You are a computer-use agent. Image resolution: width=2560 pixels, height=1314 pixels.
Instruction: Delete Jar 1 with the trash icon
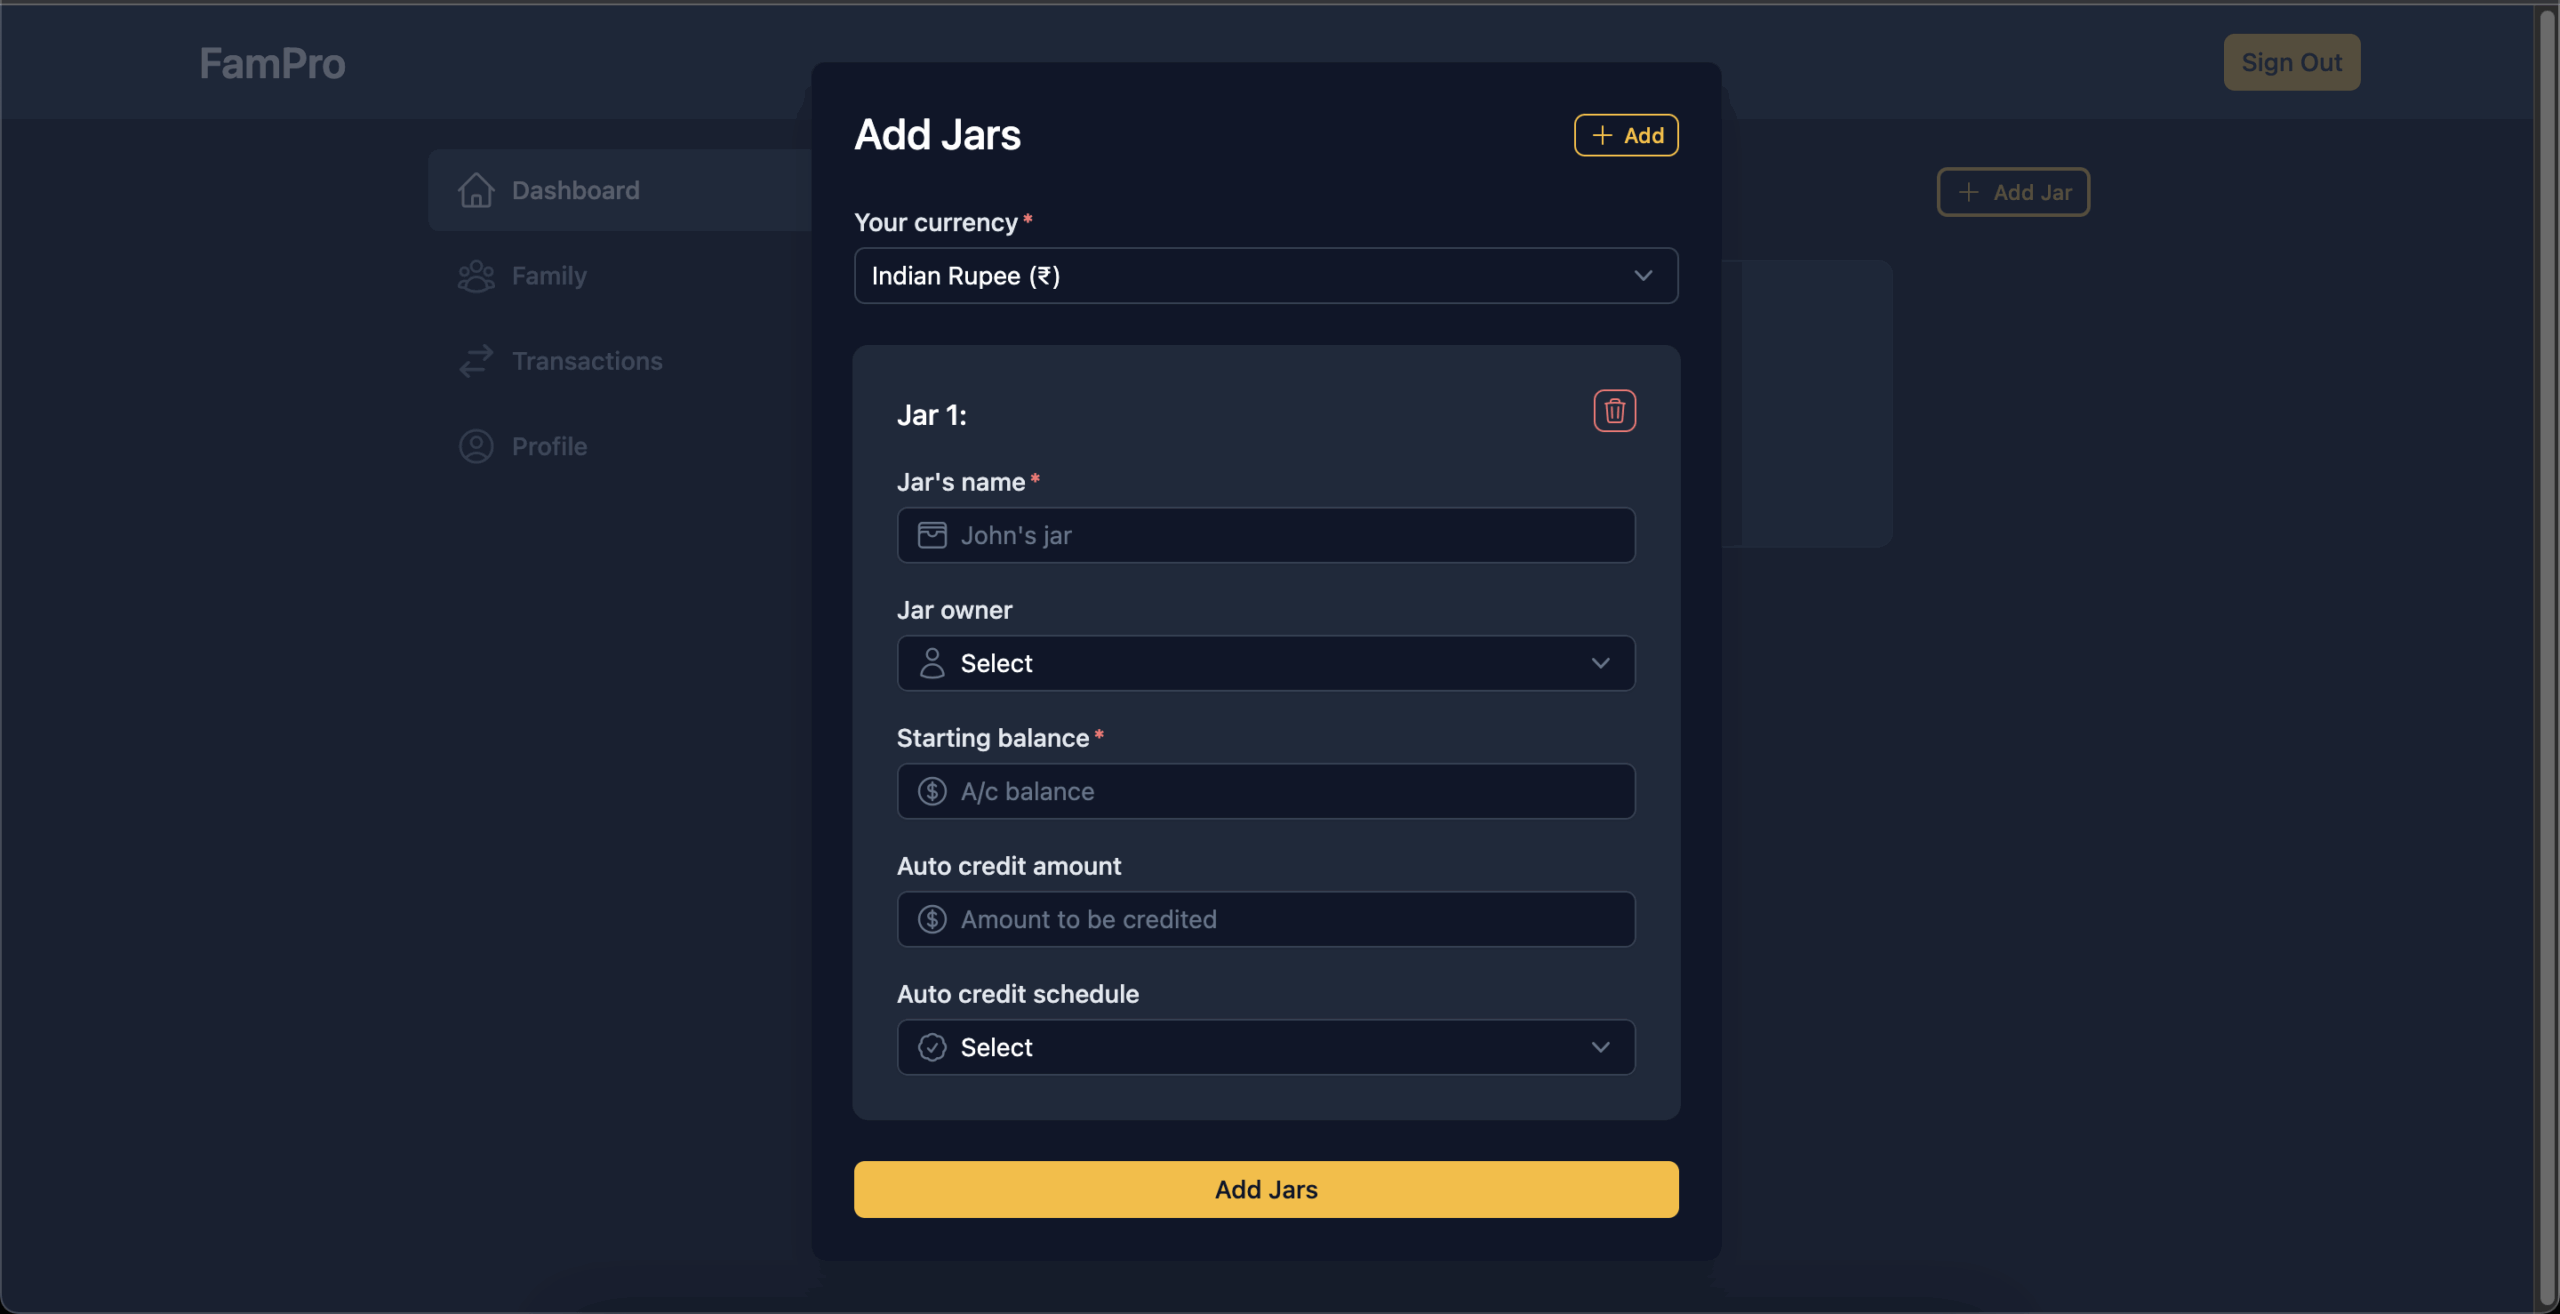tap(1614, 411)
